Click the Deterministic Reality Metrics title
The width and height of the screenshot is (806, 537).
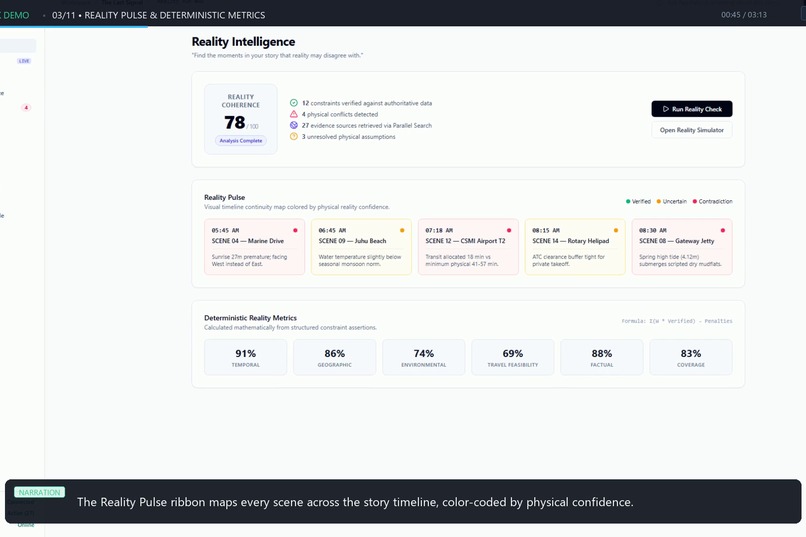pyautogui.click(x=250, y=318)
